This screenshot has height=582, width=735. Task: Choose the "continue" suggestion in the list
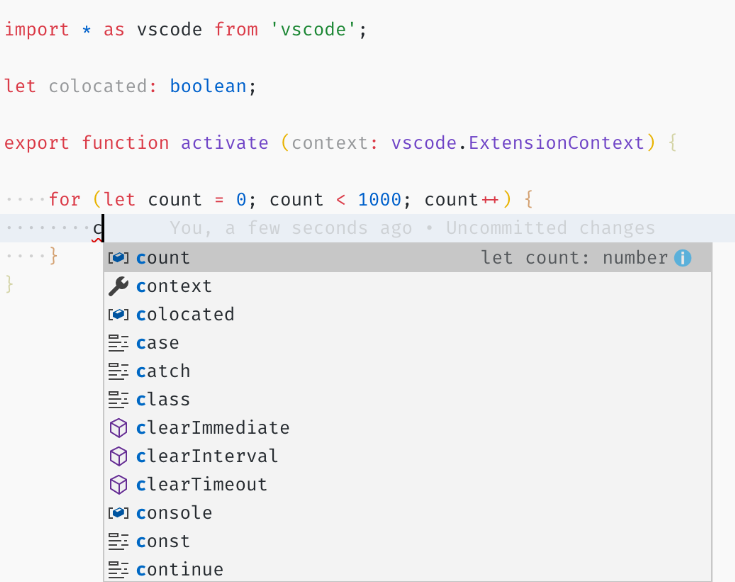[179, 569]
